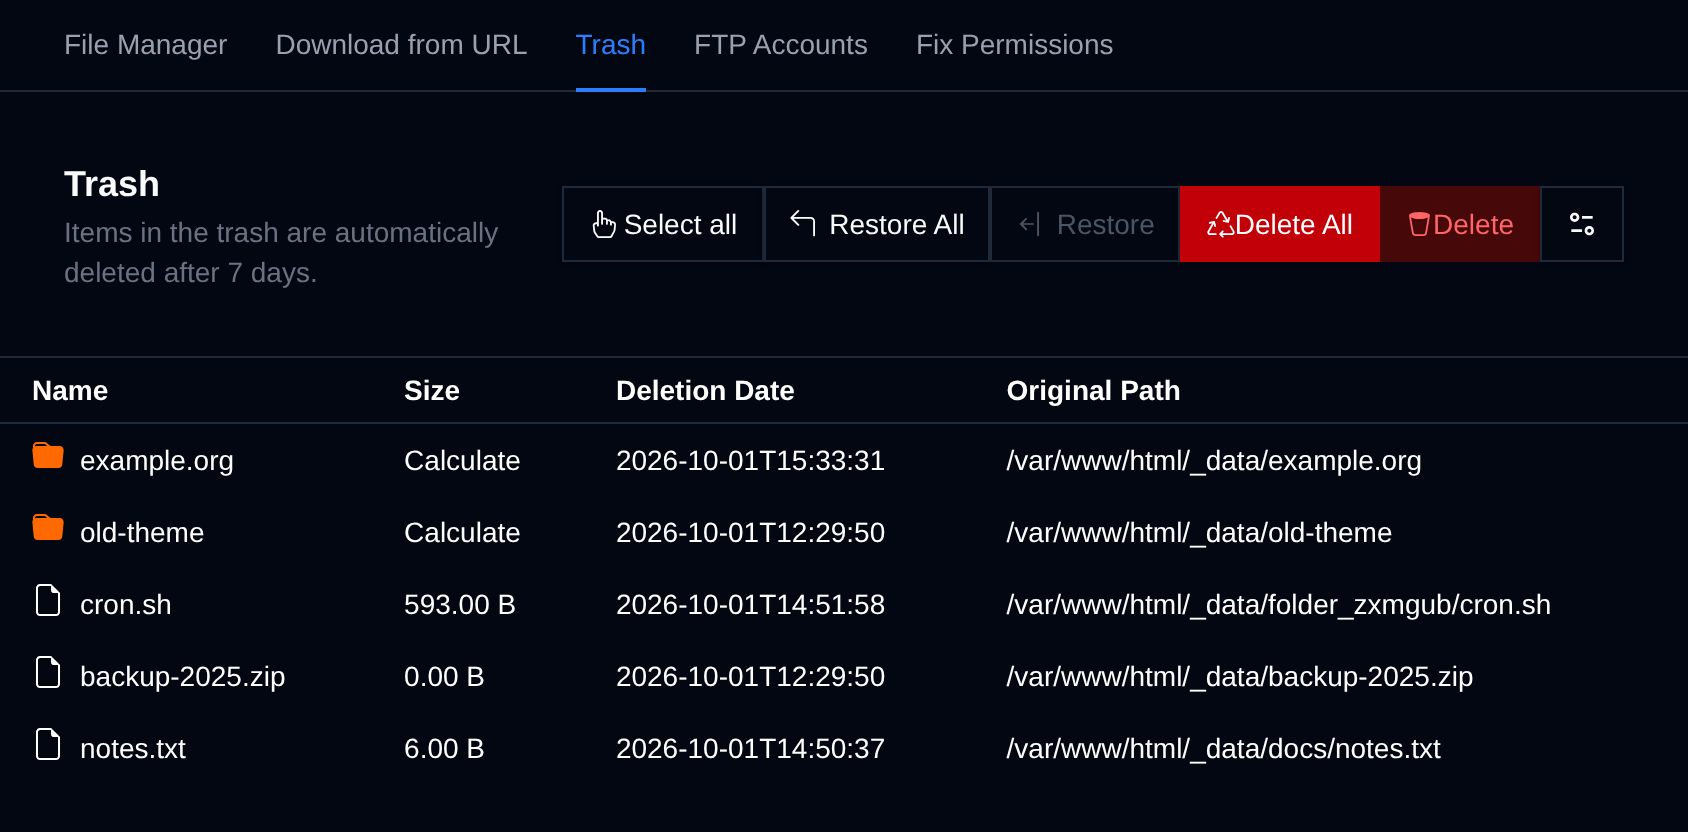Image resolution: width=1688 pixels, height=832 pixels.
Task: Click deletion date 2026-10-01T14:51:58
Action: coord(750,604)
